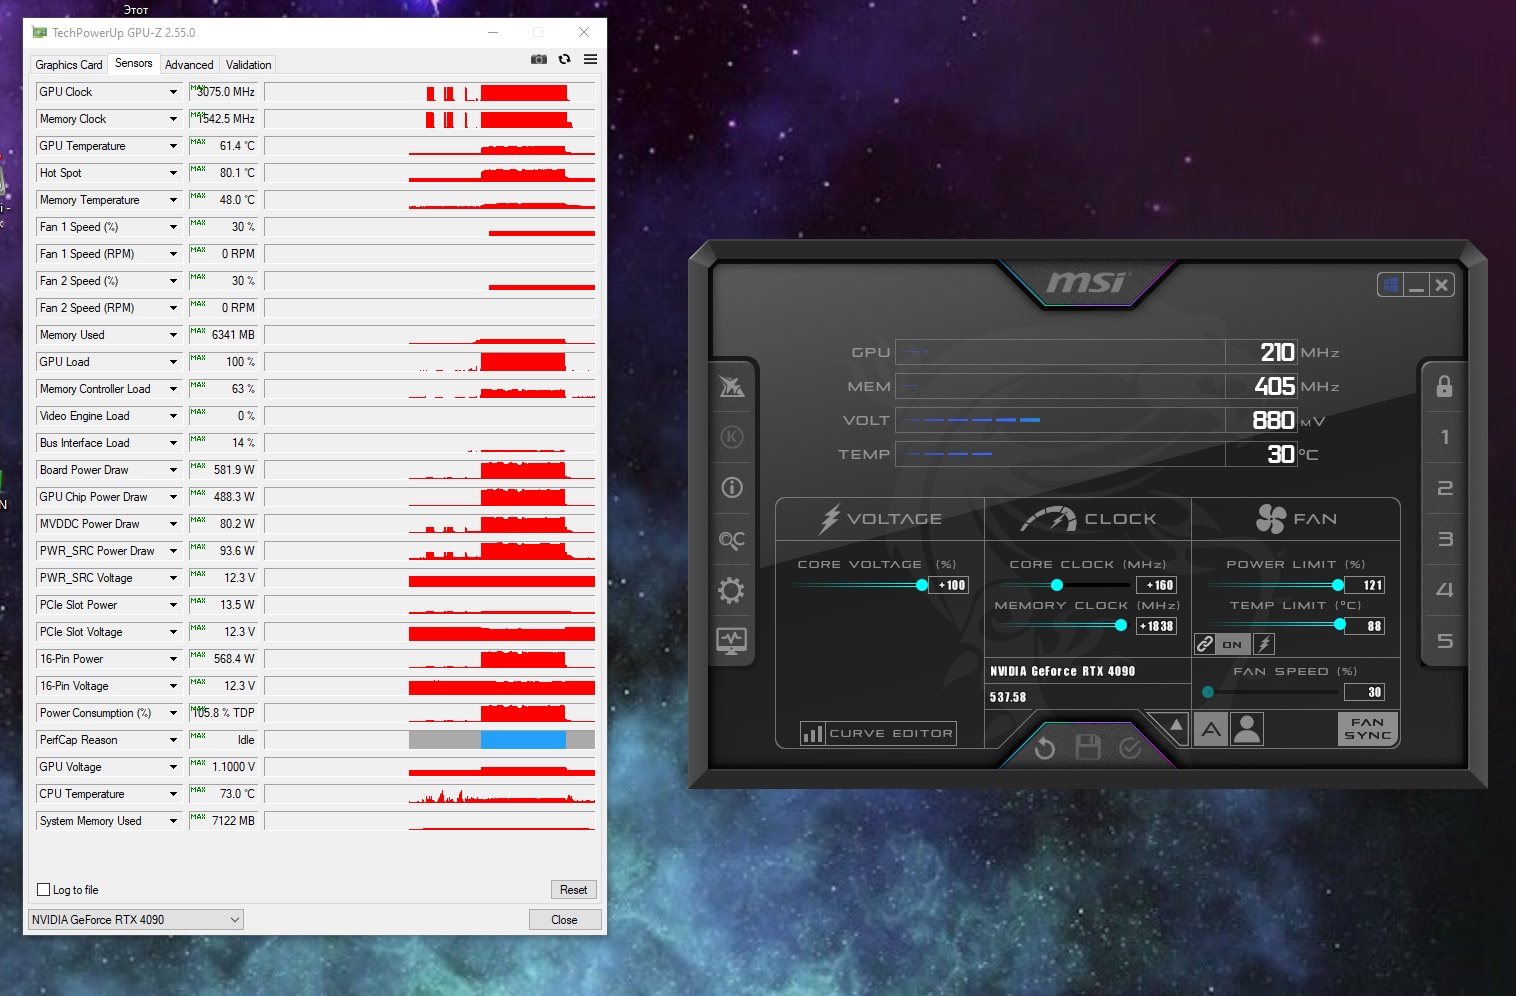Click the Core Clock slider handle
The image size is (1516, 996).
tap(1057, 585)
